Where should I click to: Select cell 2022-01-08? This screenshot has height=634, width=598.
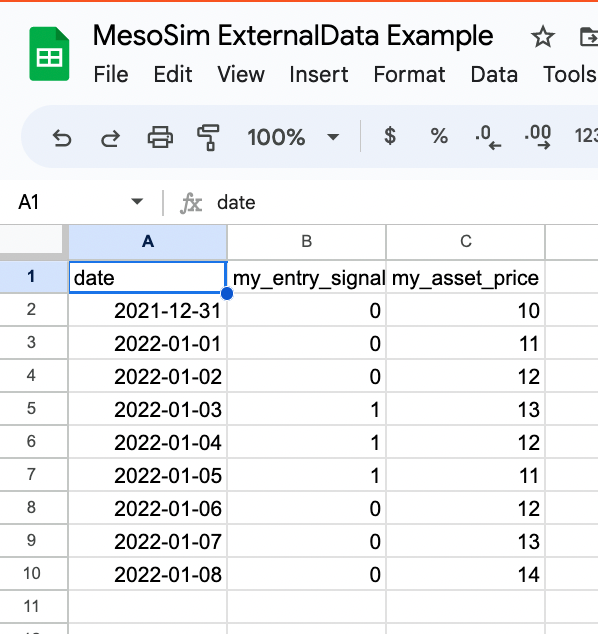tap(148, 574)
